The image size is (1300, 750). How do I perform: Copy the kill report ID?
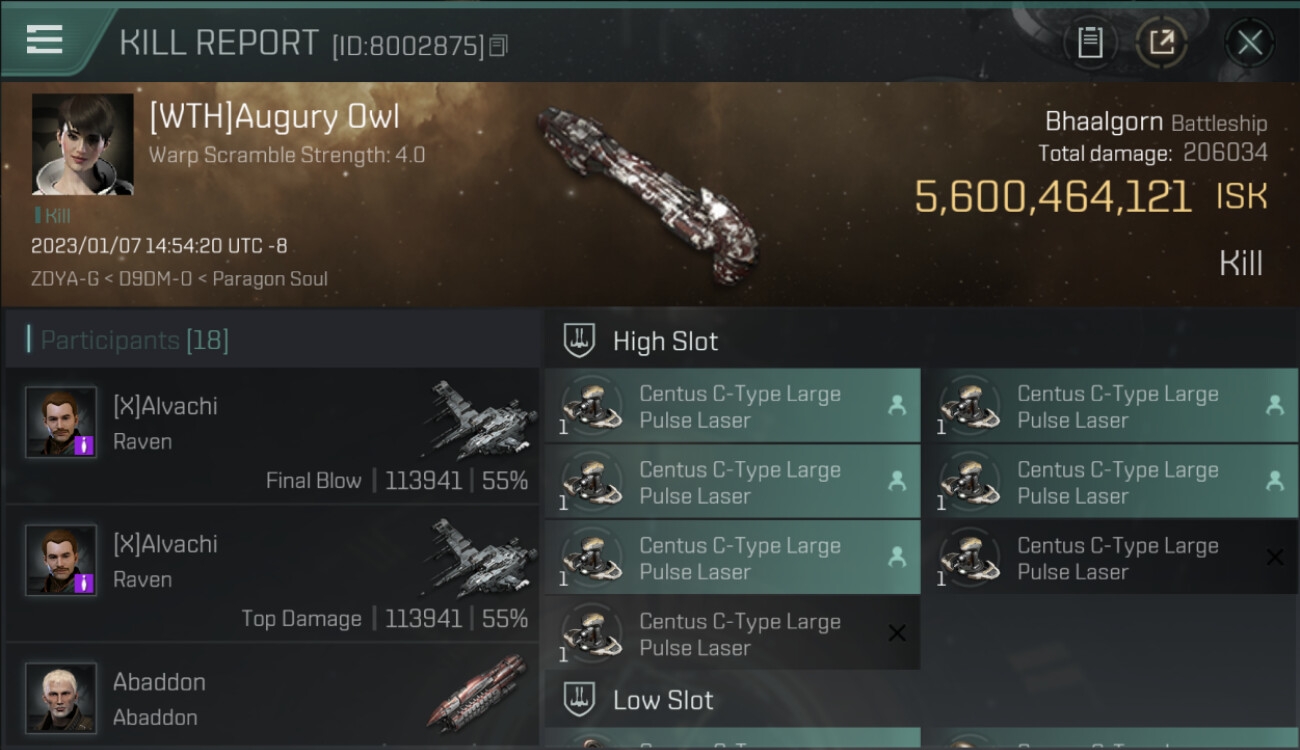[x=499, y=45]
